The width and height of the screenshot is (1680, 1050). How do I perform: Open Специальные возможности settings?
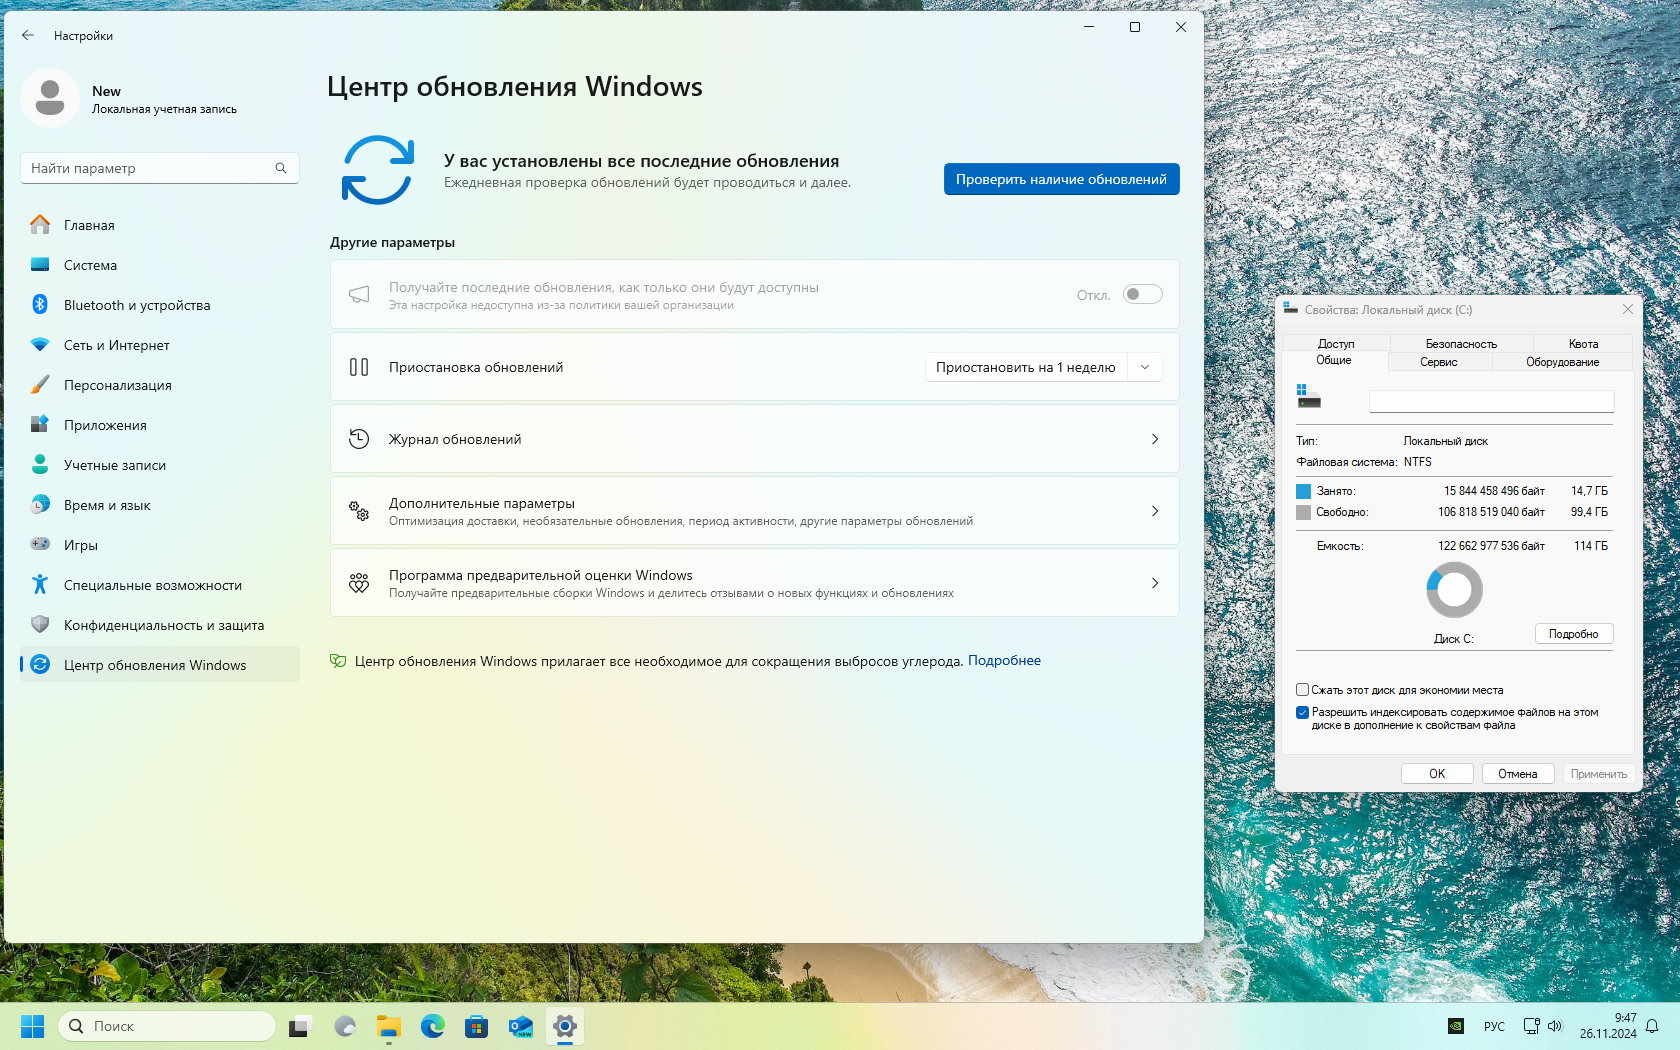[160, 585]
